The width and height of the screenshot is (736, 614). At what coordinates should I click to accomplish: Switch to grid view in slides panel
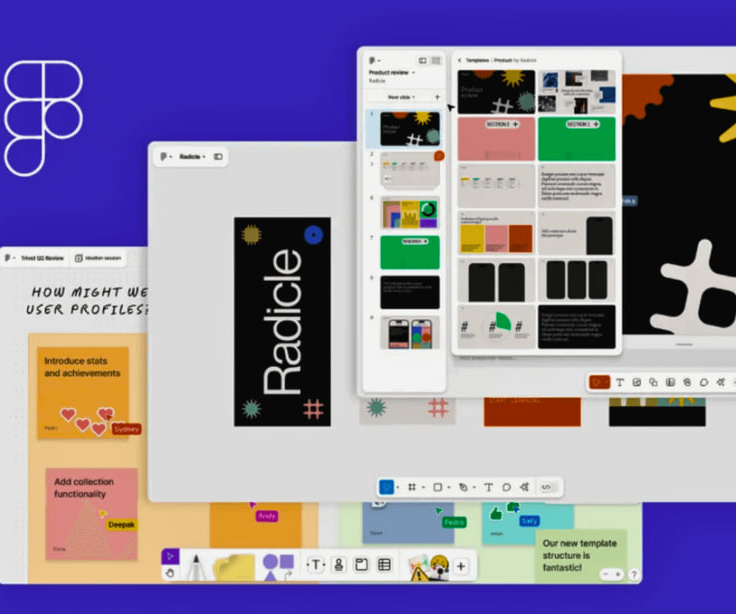tap(436, 61)
